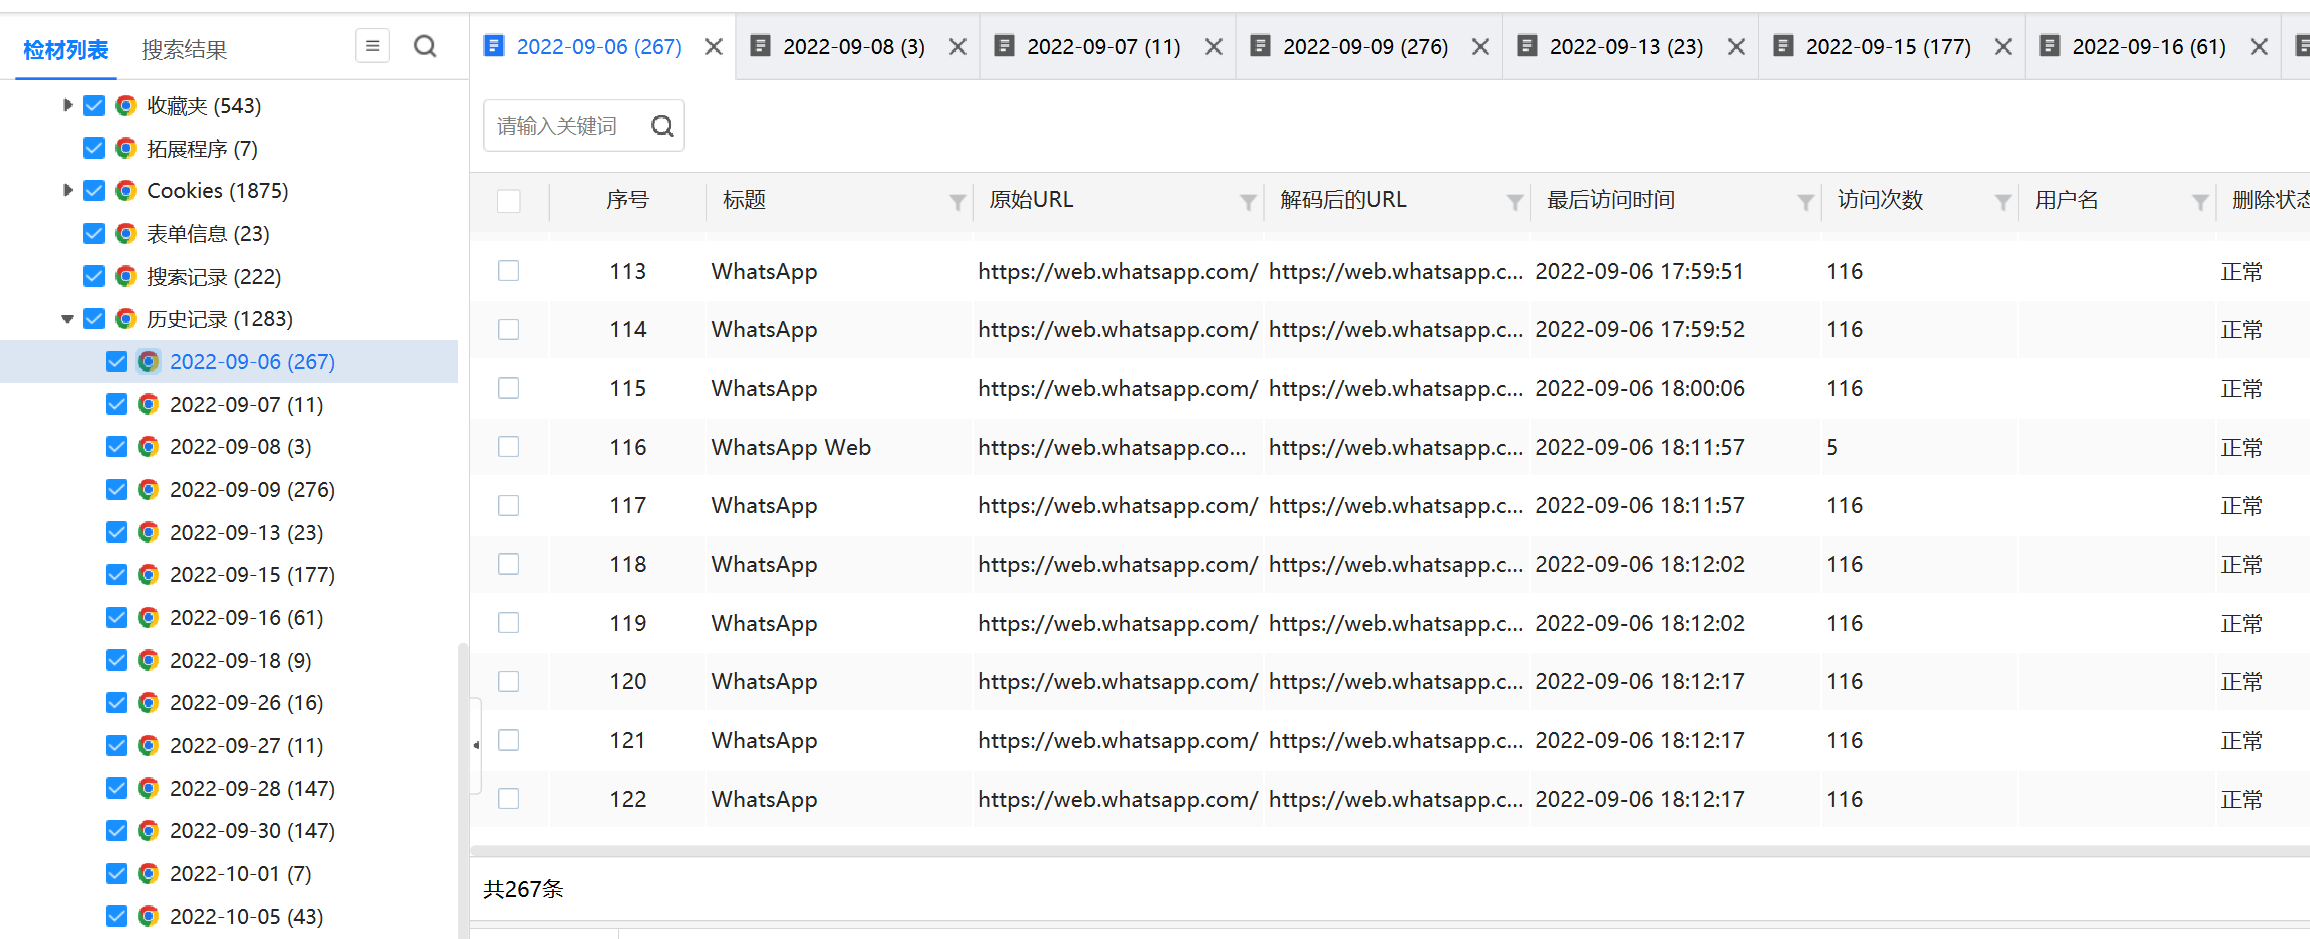Select the 2022-09-15 (177) history node

[252, 574]
